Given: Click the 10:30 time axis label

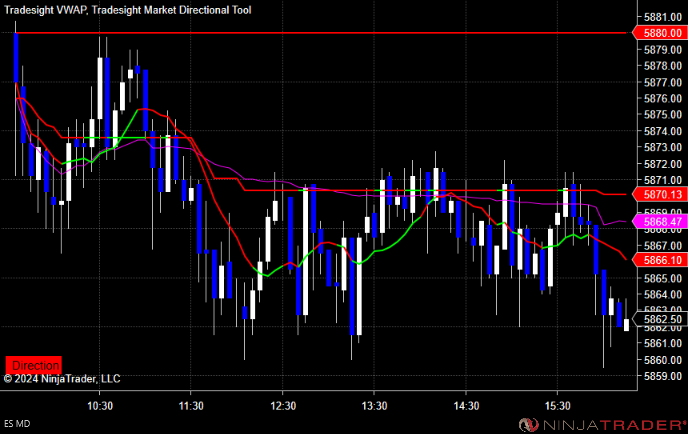Looking at the screenshot, I should 100,405.
